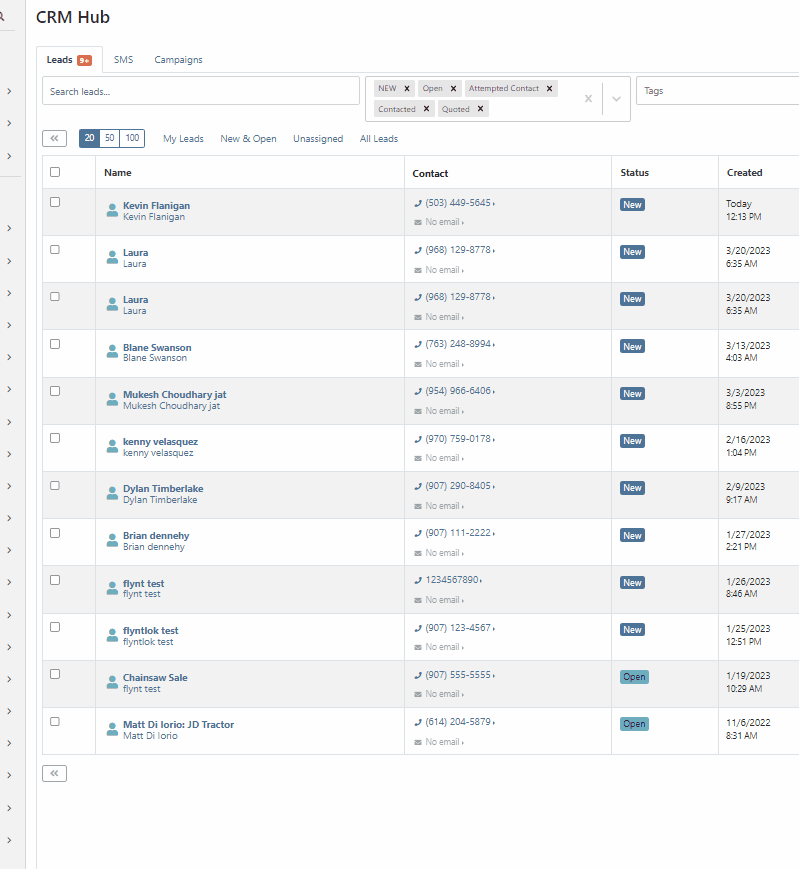Clear all status filters with X icon
Screen dimensions: 799x869
(588, 99)
